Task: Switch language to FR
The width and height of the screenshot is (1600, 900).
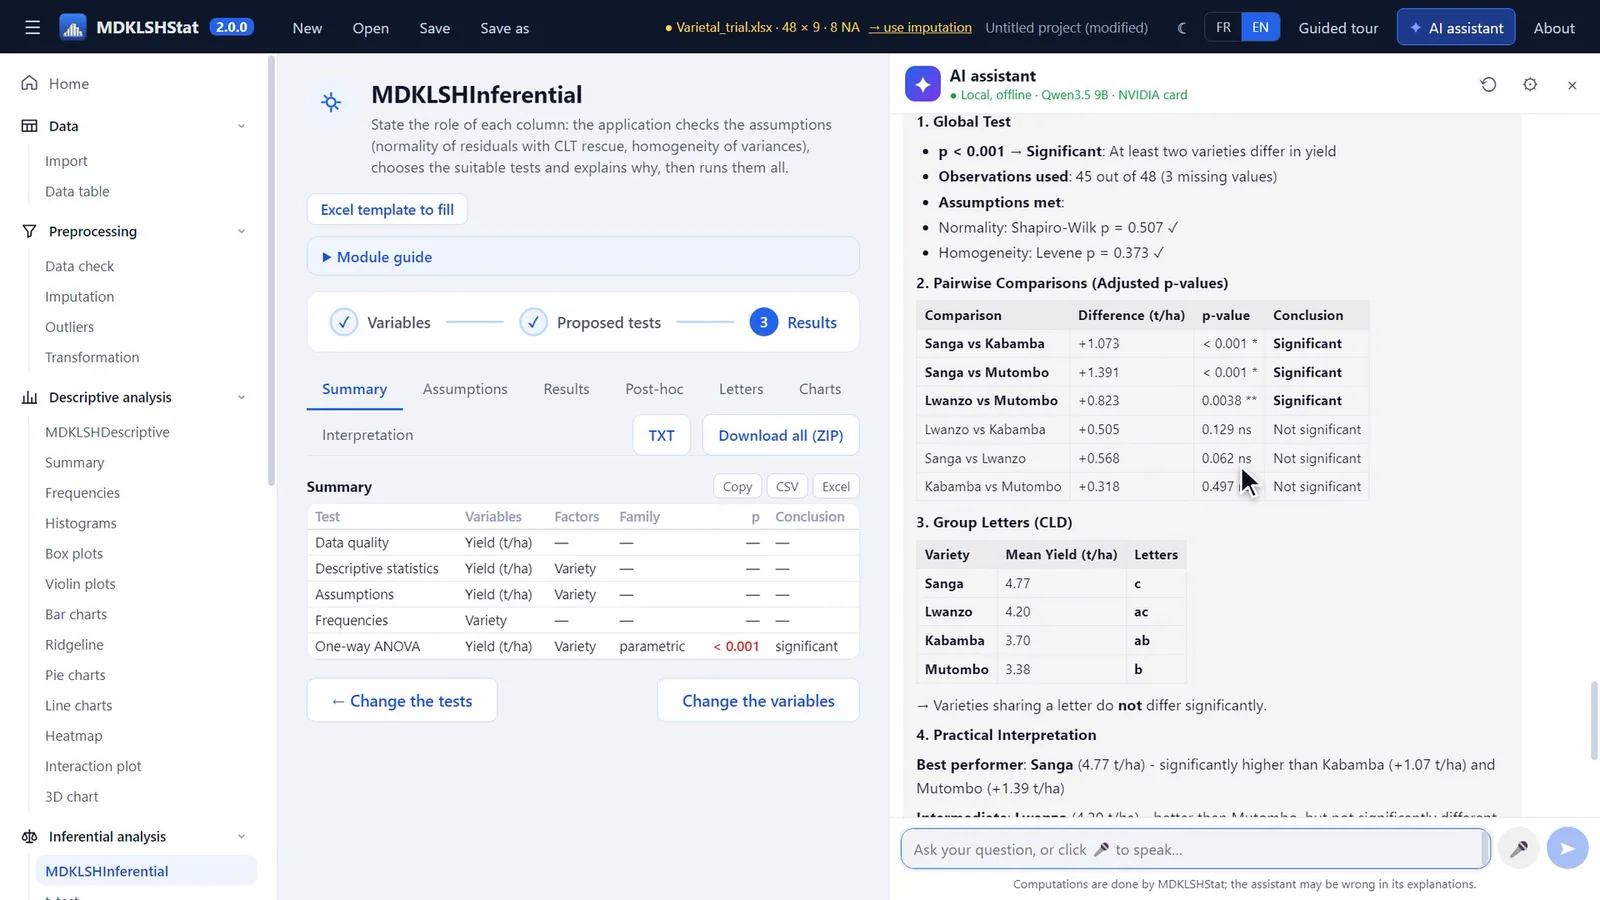Action: tap(1223, 27)
